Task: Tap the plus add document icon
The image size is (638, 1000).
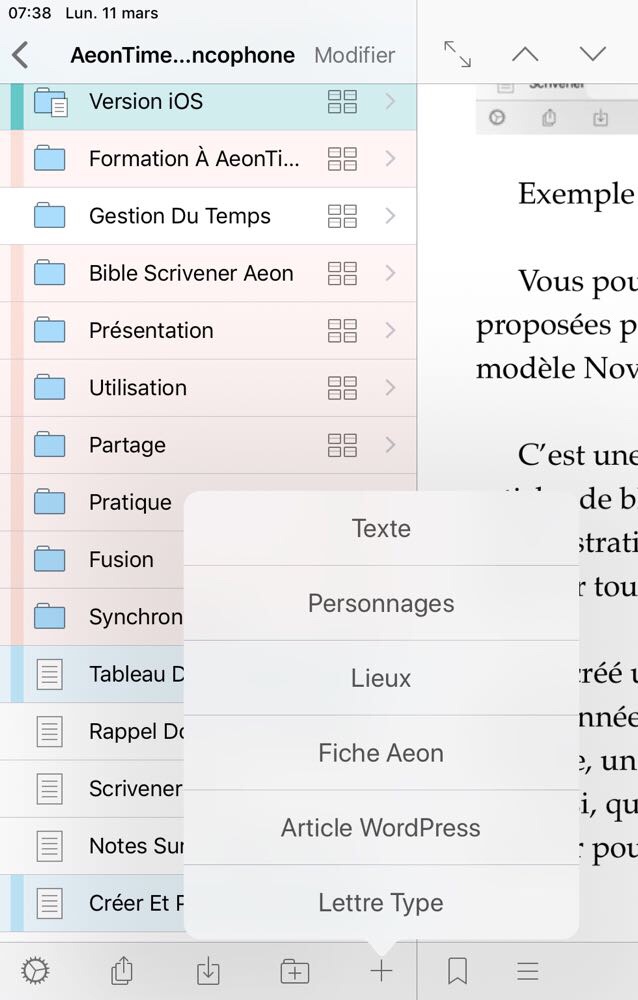Action: click(381, 970)
